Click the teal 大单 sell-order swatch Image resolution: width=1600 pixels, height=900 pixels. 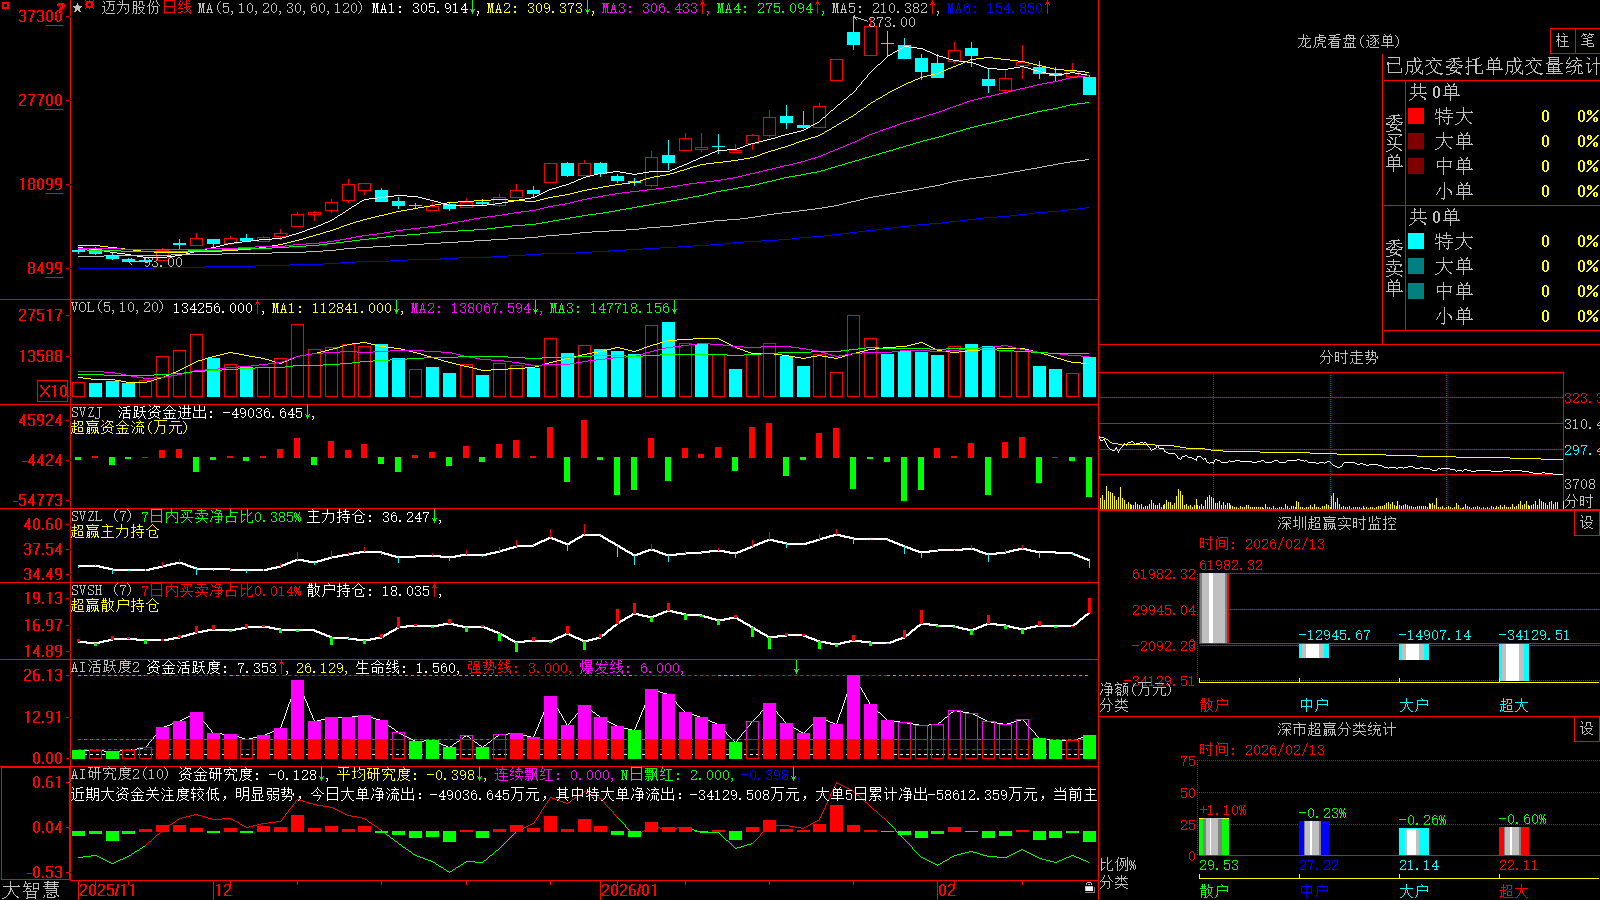[x=1416, y=266]
